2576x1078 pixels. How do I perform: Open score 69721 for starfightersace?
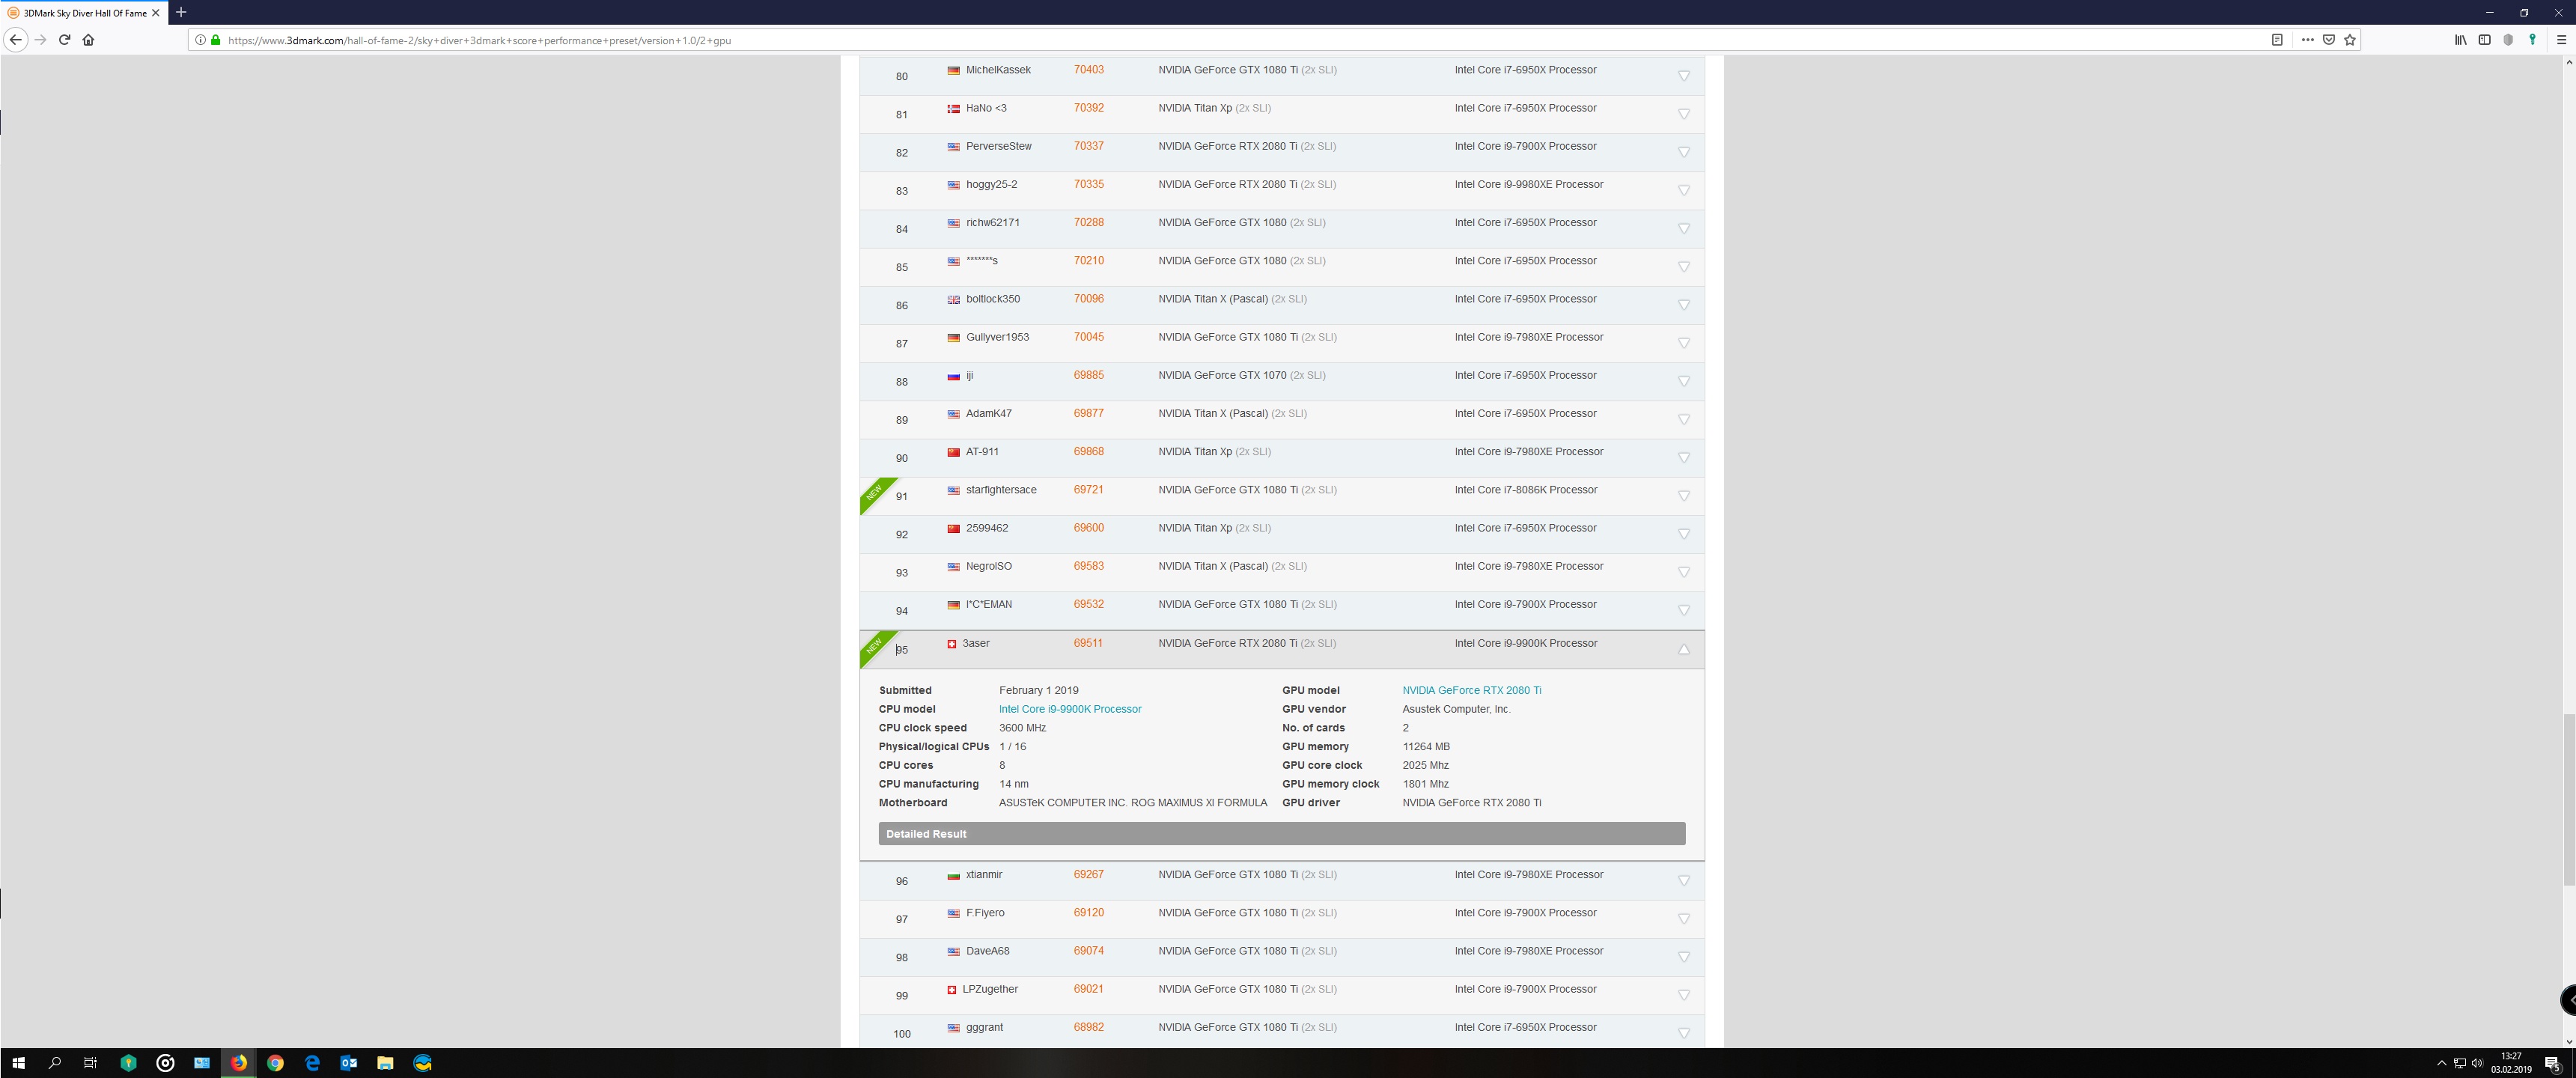pos(1088,490)
